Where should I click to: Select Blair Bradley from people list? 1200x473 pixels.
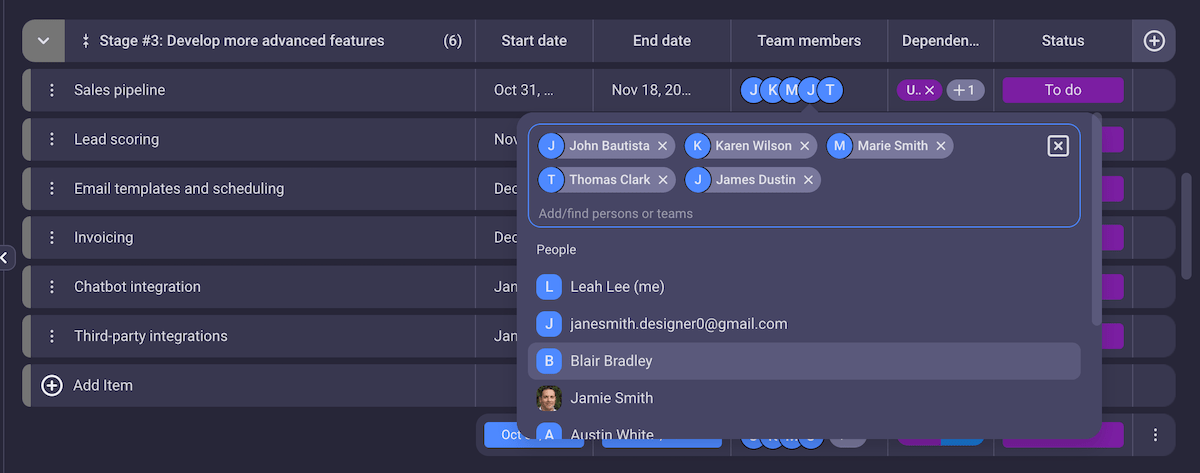pos(804,361)
